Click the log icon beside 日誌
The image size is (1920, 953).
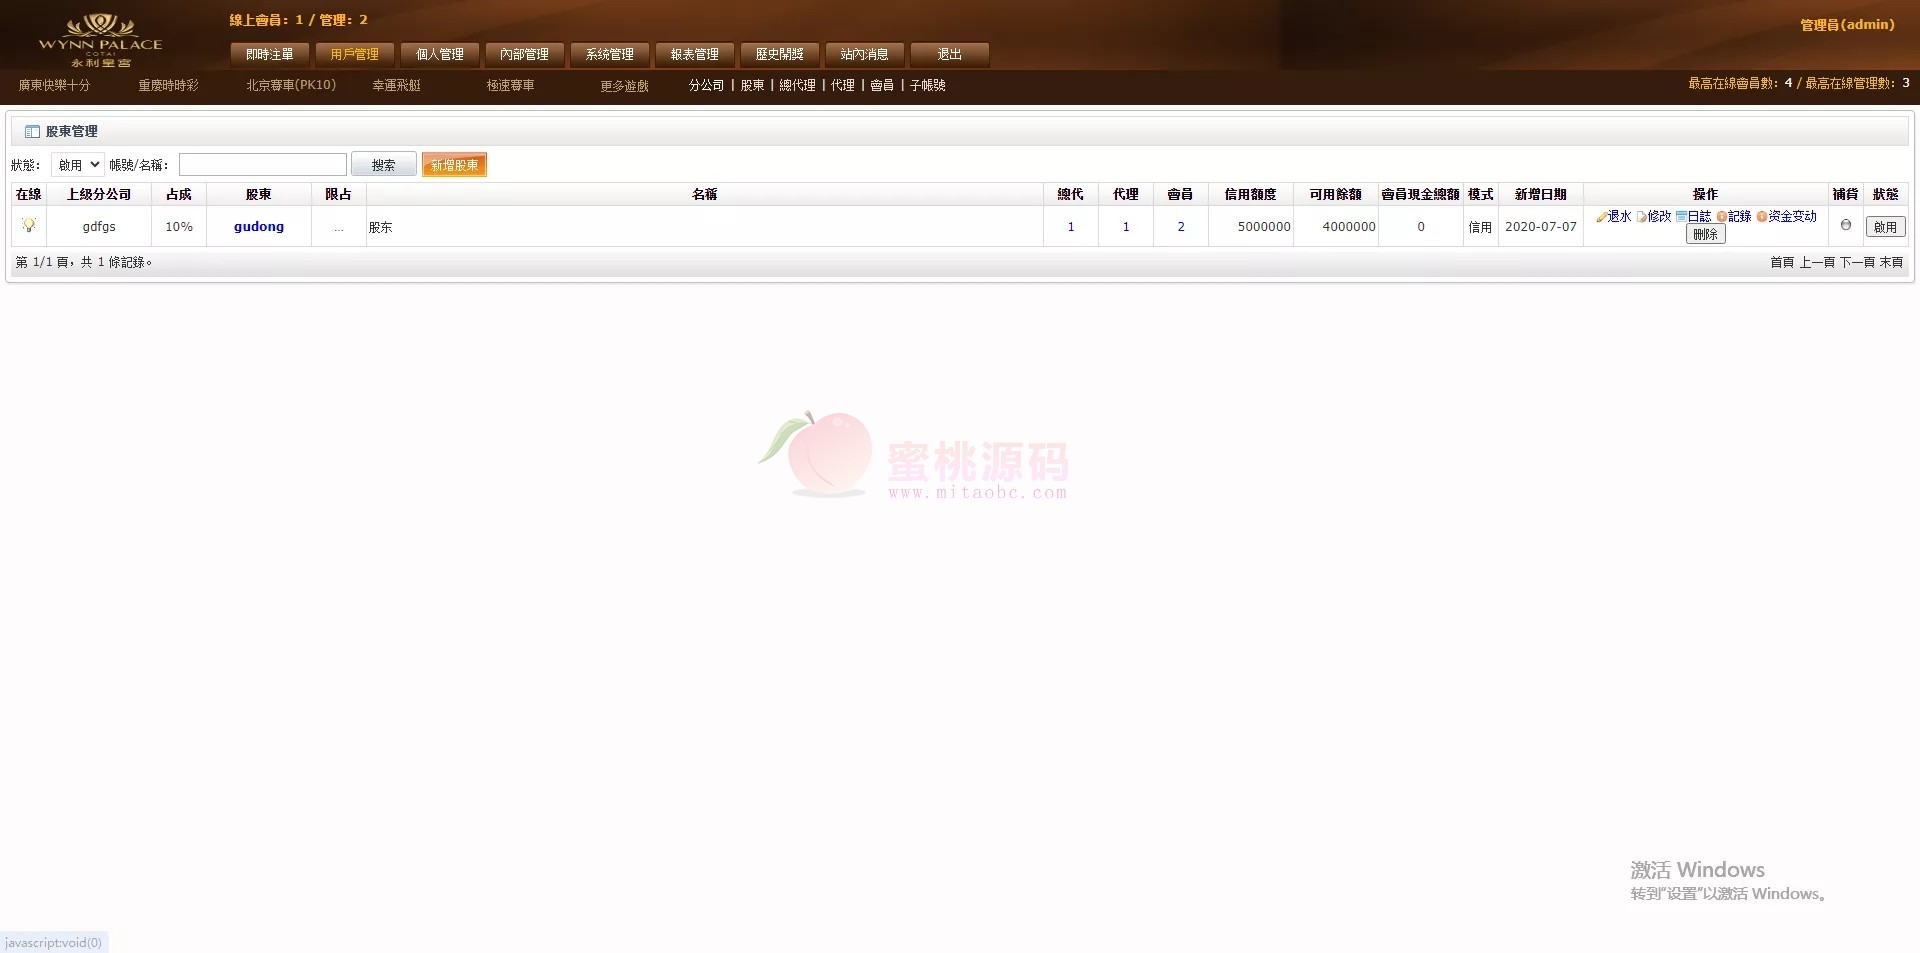[1682, 217]
